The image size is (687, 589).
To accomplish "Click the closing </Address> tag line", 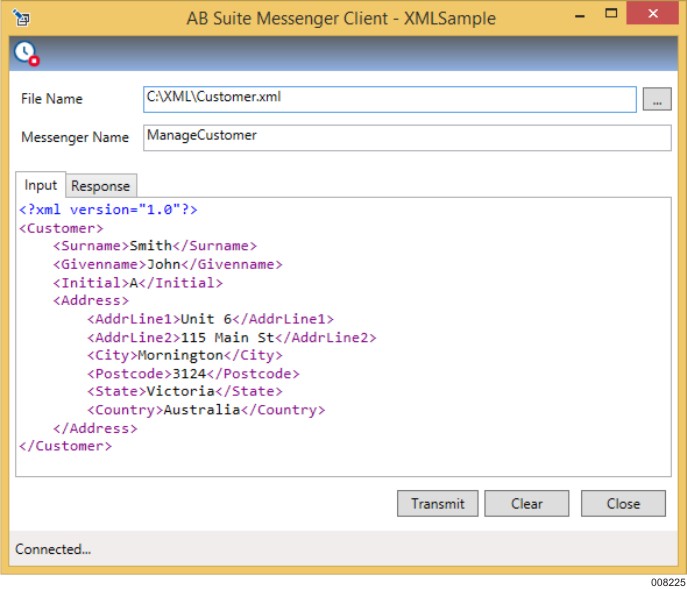I will (x=96, y=429).
